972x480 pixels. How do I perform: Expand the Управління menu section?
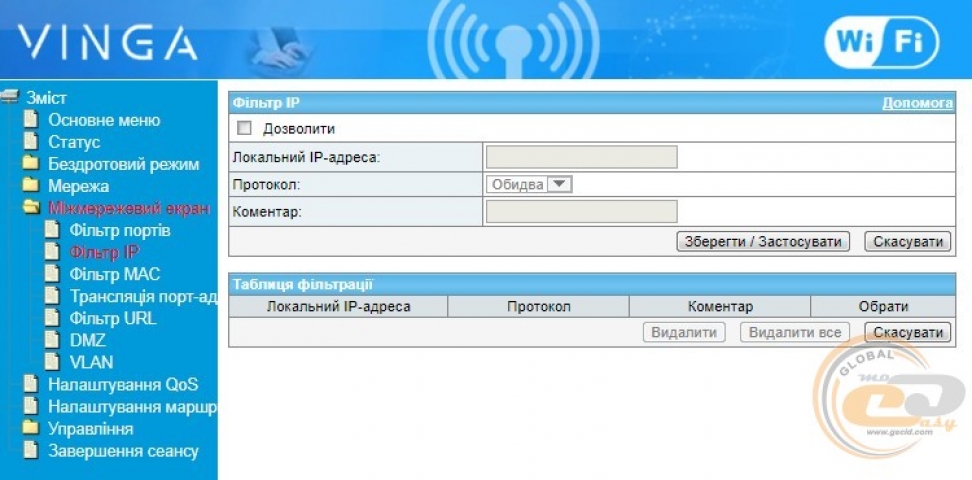91,429
